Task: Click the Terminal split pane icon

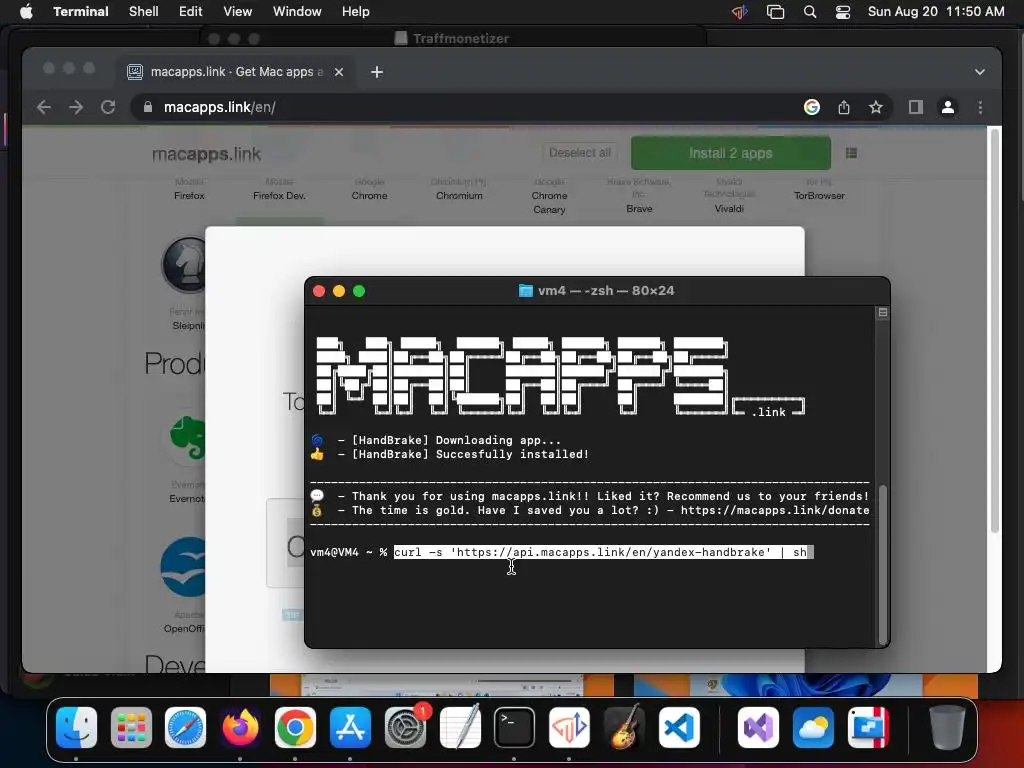Action: 882,313
